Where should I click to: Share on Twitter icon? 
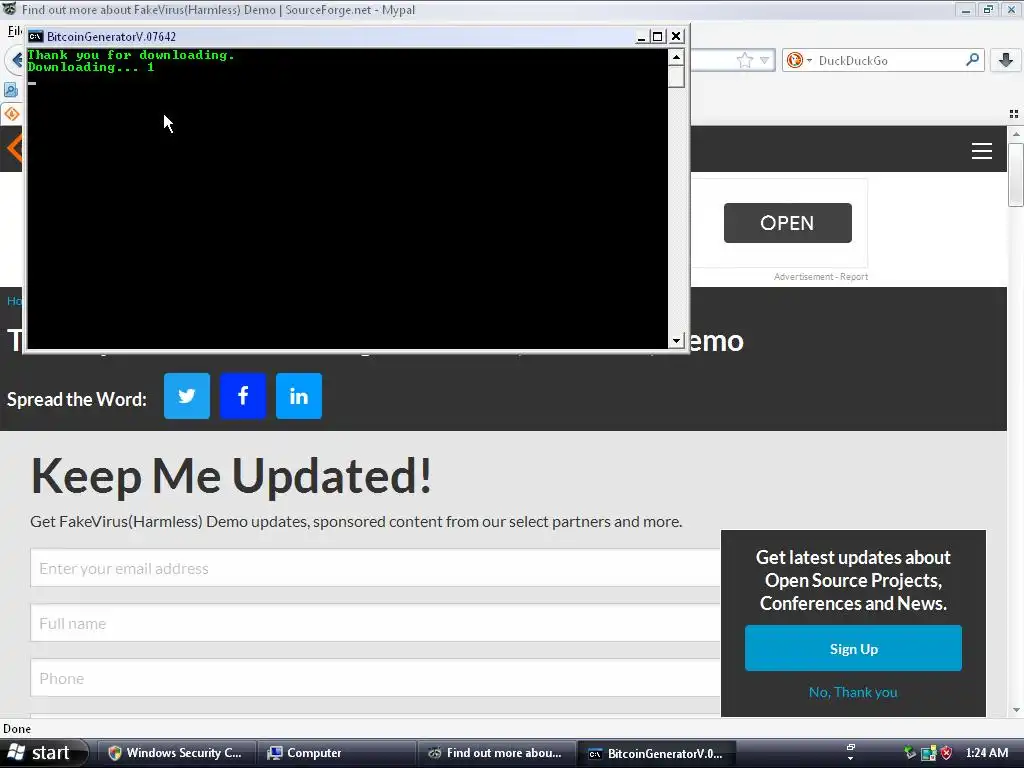187,396
